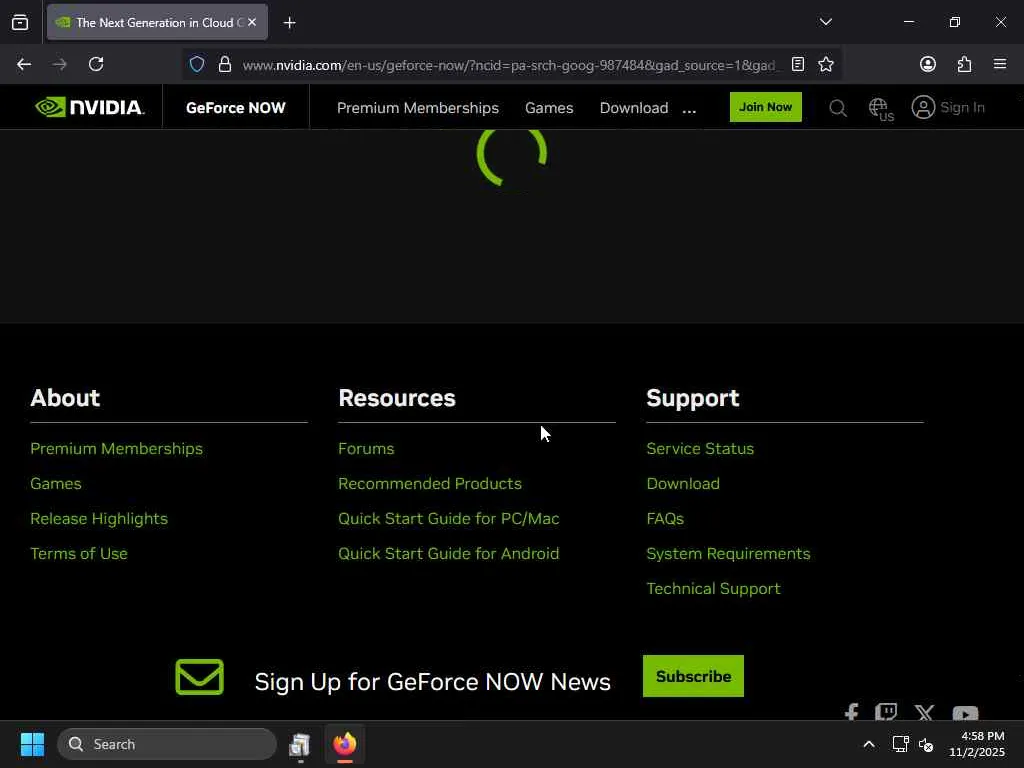Click the green Join Now button

pos(765,107)
